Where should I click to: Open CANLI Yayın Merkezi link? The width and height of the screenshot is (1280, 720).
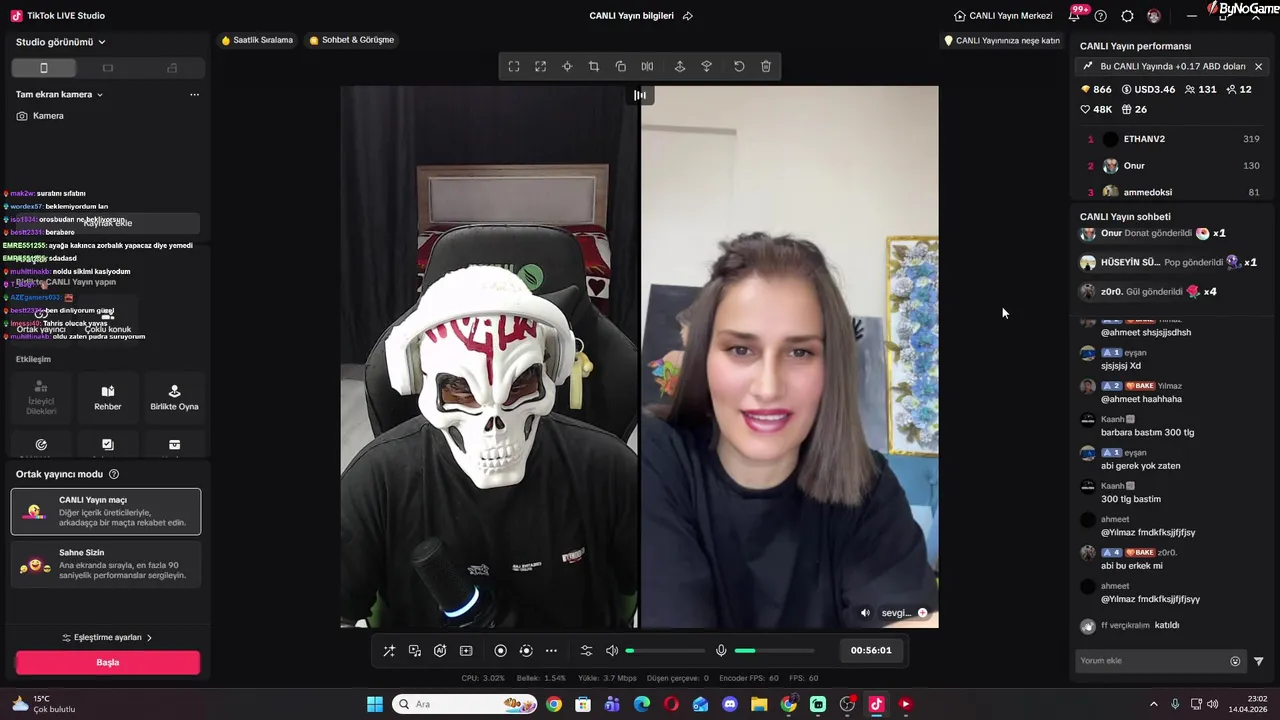click(1003, 16)
